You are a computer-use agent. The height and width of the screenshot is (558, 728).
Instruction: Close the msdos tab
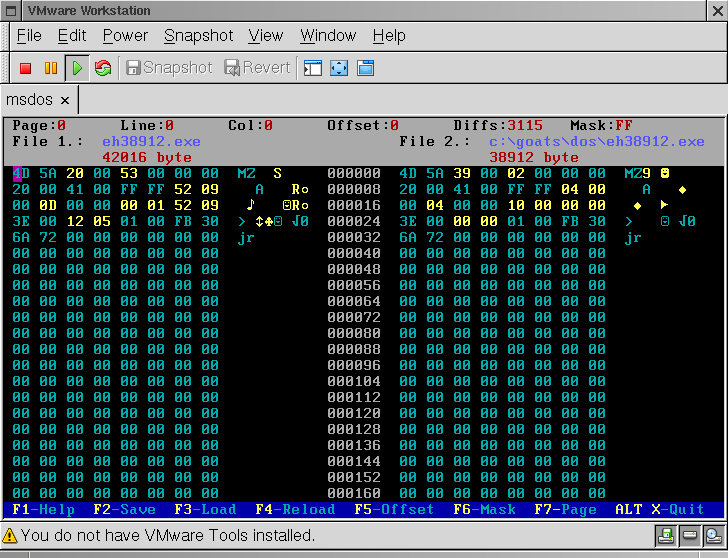65,100
